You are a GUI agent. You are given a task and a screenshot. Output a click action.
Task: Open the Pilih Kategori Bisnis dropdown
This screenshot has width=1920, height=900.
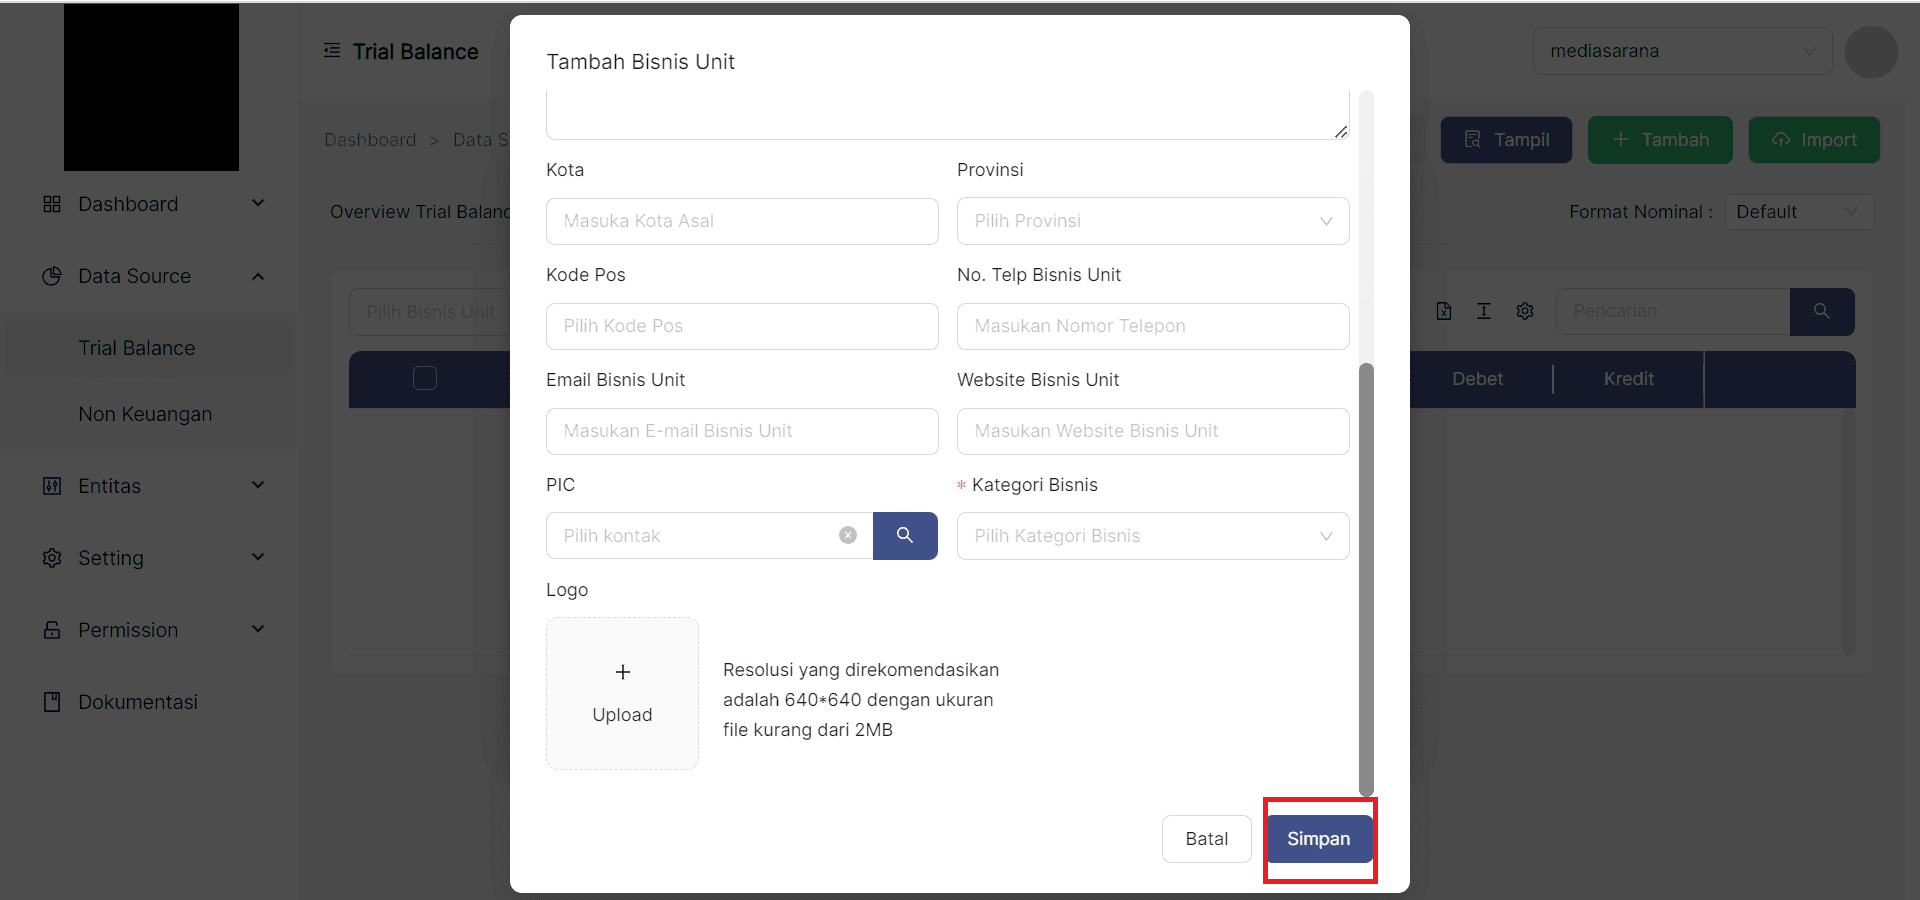[x=1152, y=536]
